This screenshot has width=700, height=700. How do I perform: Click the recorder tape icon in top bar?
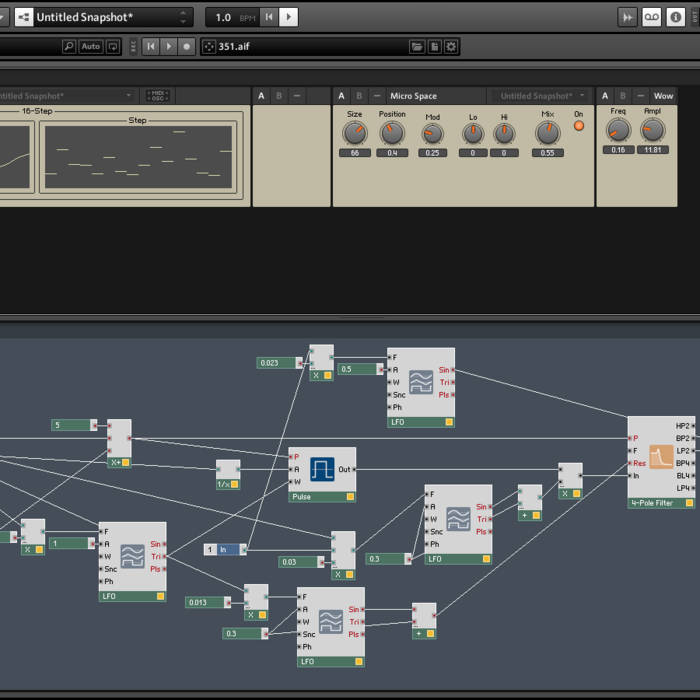652,17
